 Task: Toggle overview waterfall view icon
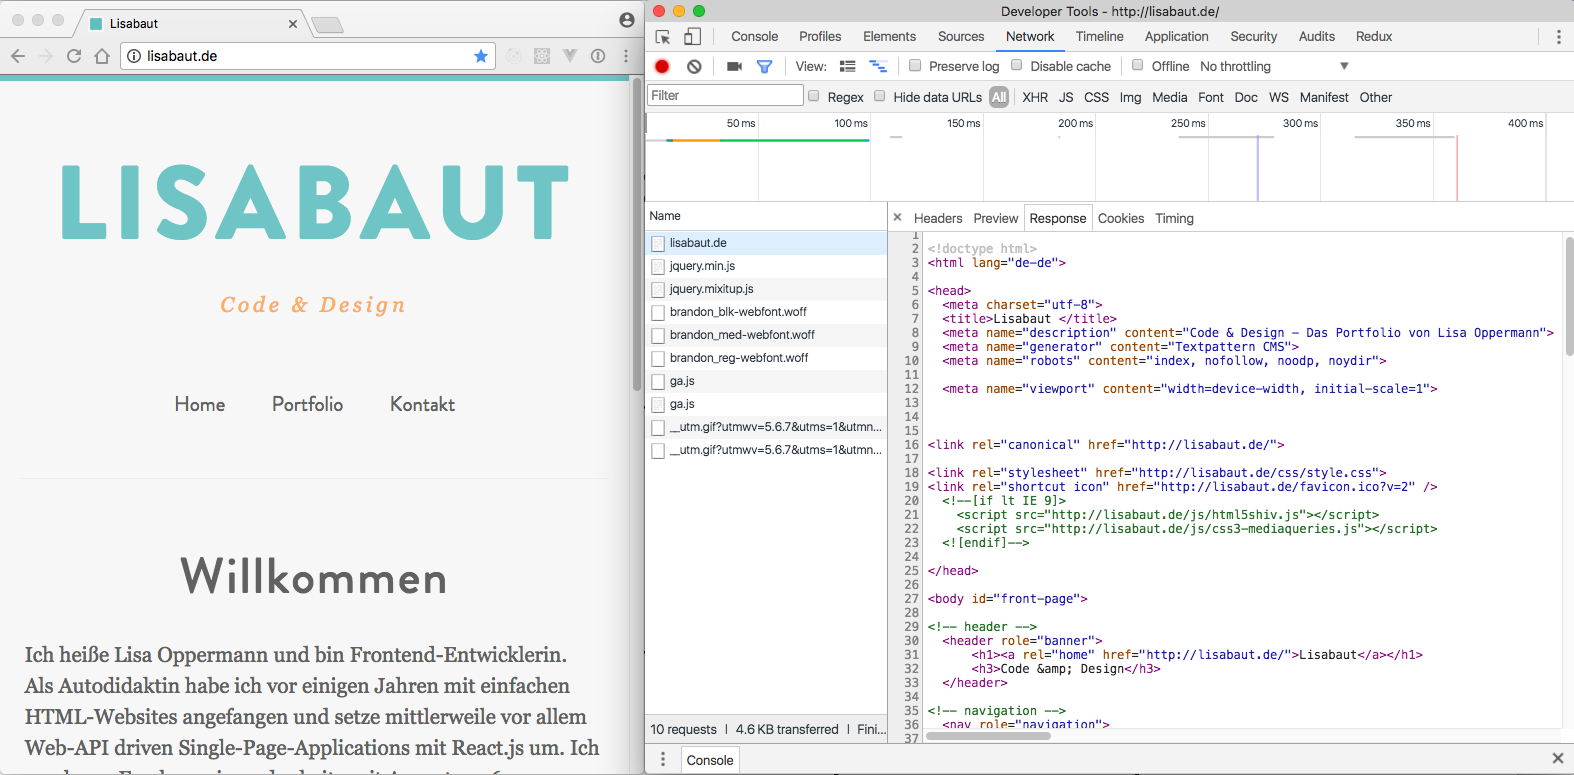pyautogui.click(x=878, y=66)
